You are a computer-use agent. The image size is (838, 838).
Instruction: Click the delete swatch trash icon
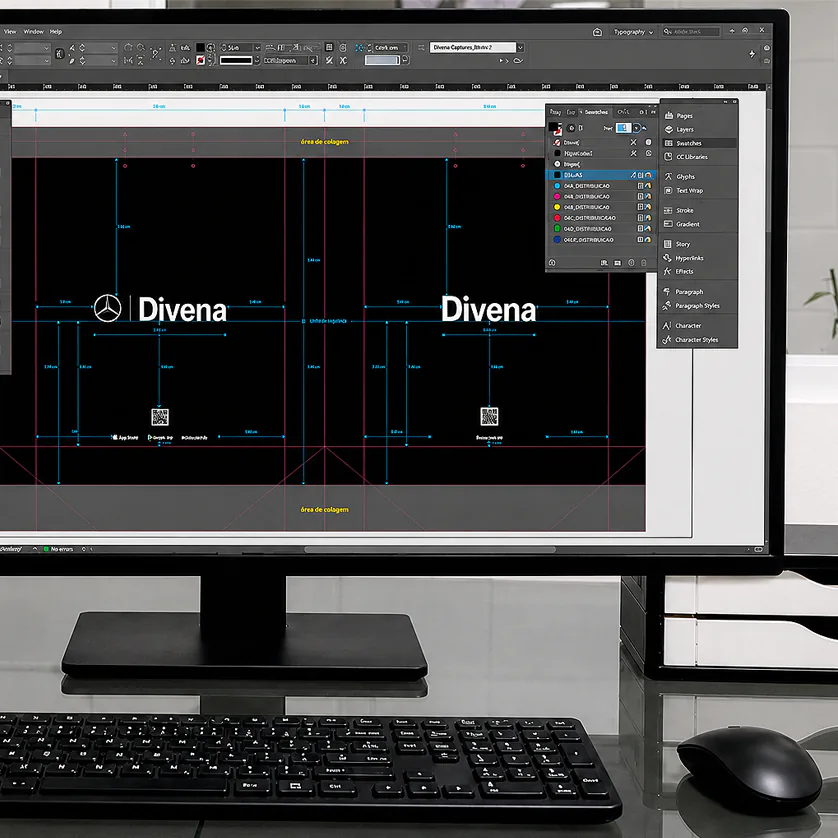click(x=644, y=263)
